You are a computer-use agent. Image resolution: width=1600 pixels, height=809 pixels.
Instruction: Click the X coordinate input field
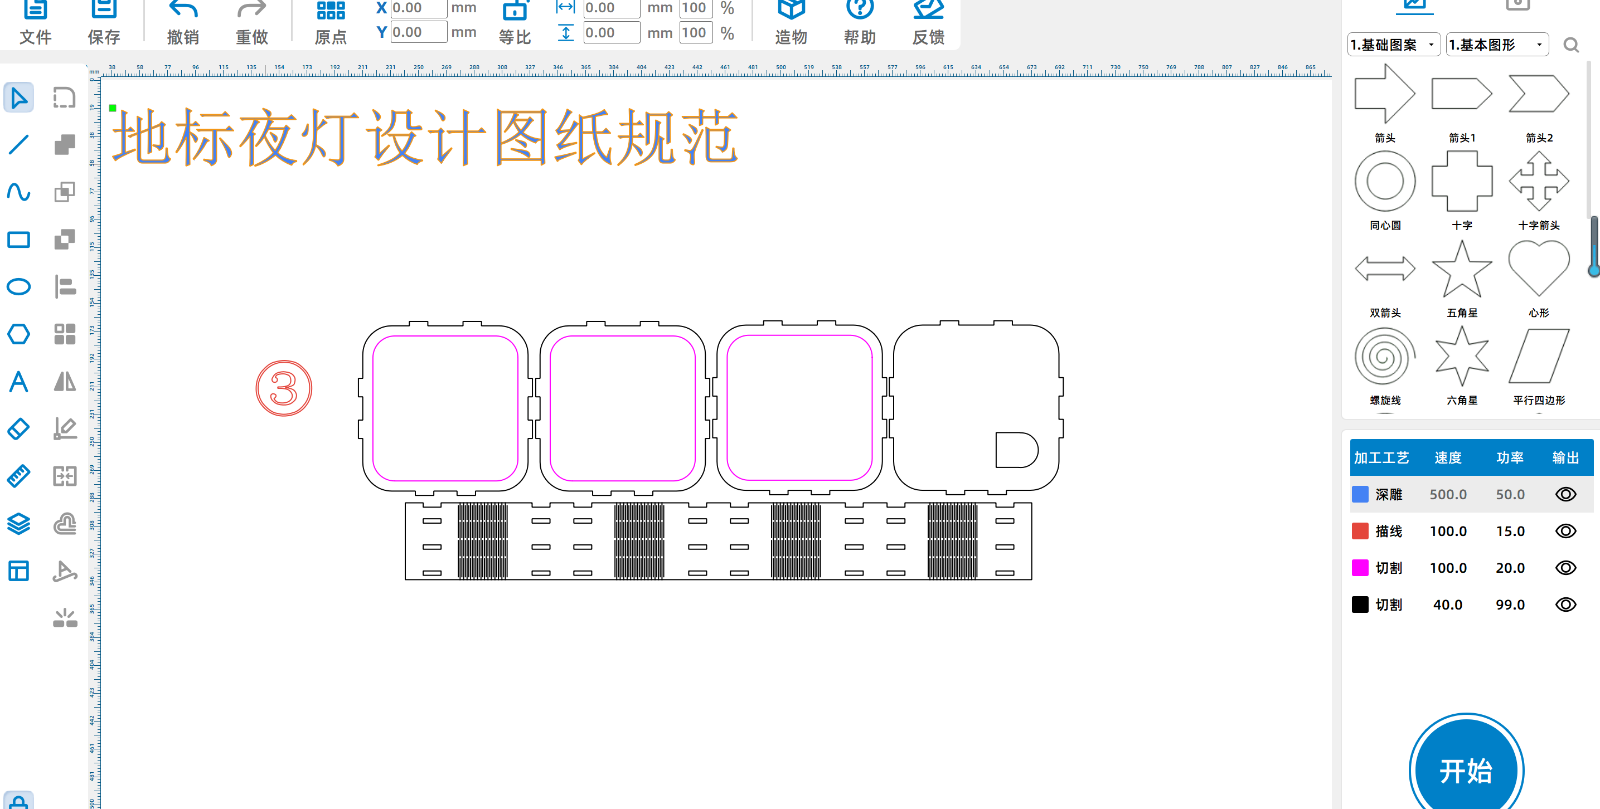click(418, 8)
